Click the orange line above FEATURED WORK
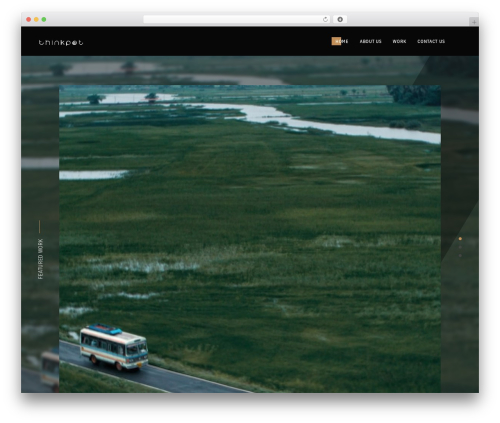500x423 pixels. 39,227
